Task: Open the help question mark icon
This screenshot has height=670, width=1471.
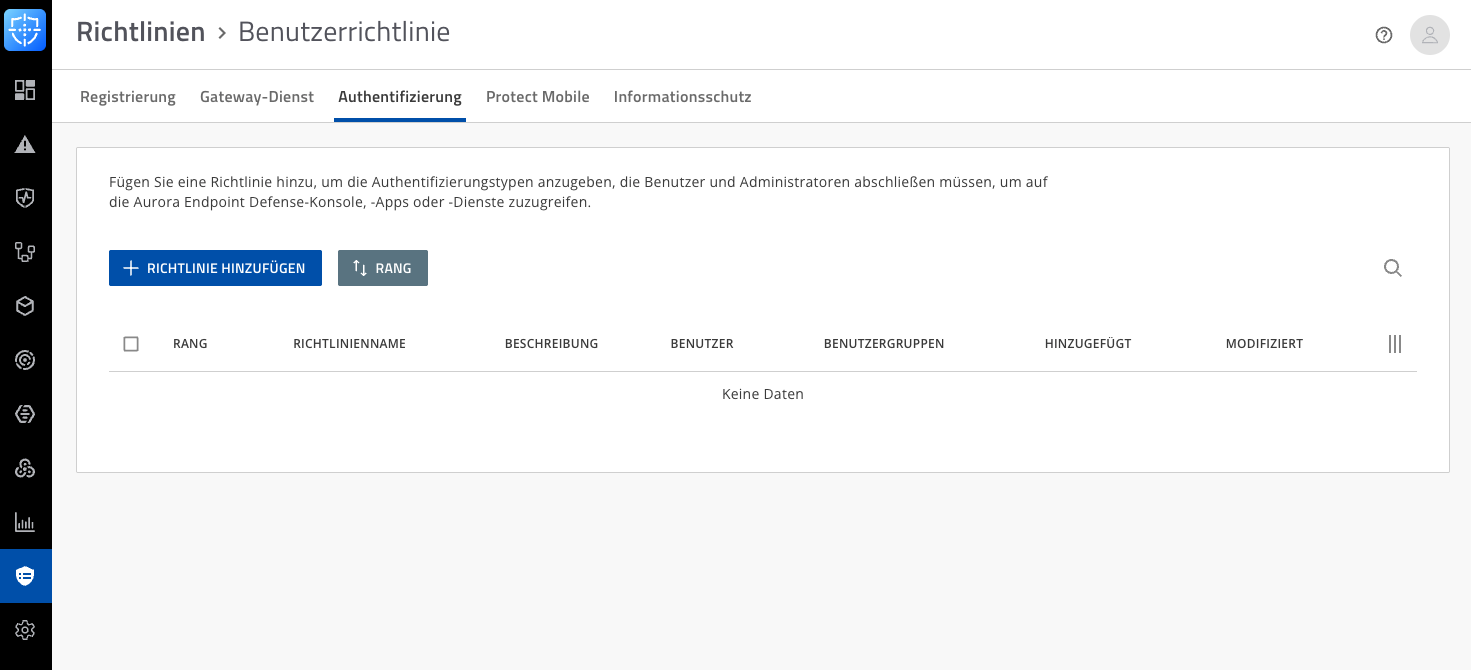Action: click(1384, 35)
